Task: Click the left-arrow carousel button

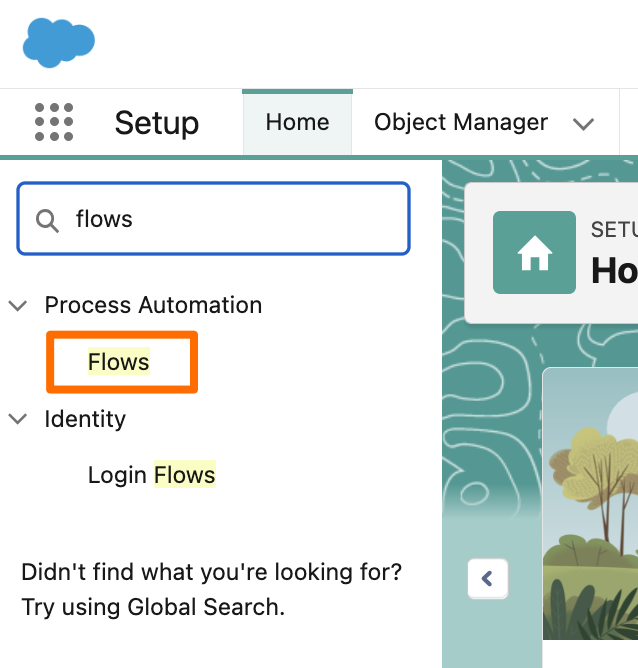Action: tap(488, 579)
